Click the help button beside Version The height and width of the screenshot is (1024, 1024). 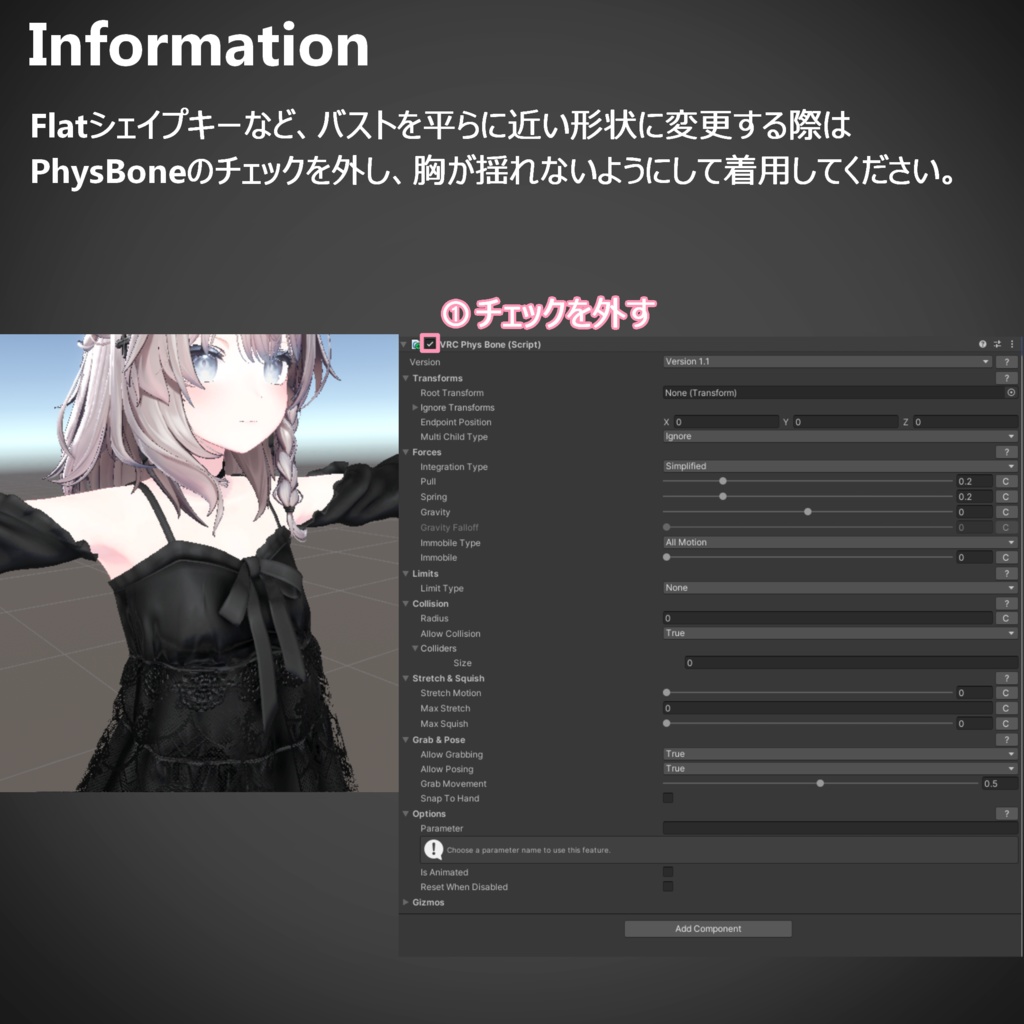click(1006, 361)
